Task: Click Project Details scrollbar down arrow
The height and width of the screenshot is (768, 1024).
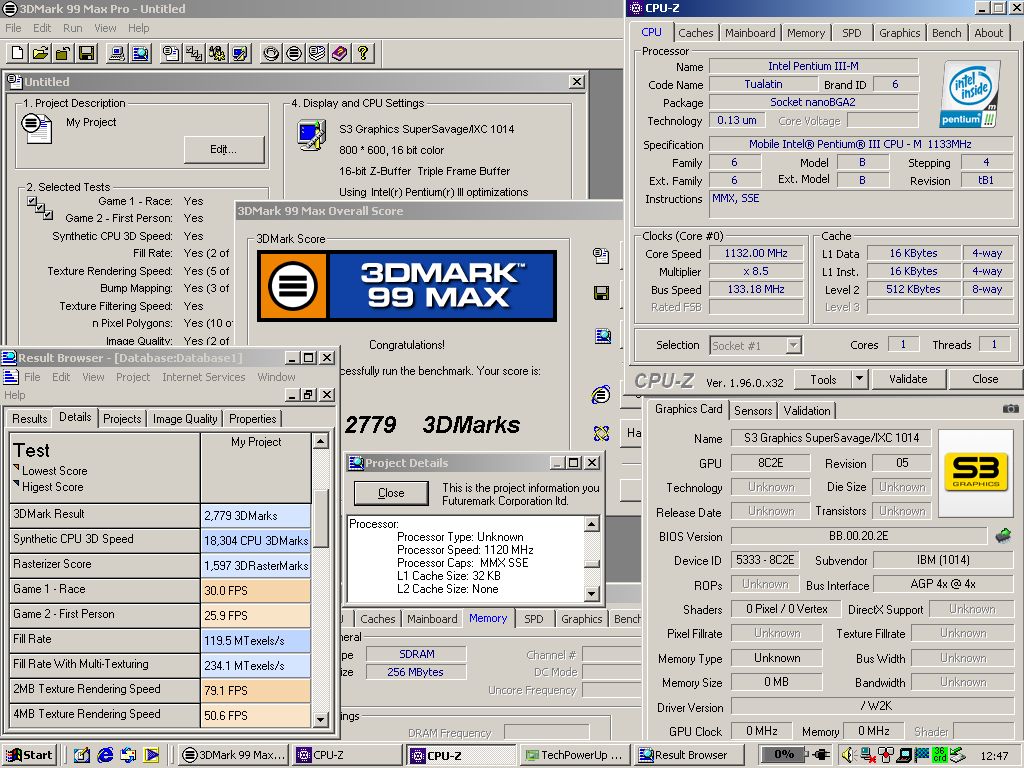Action: pos(592,594)
